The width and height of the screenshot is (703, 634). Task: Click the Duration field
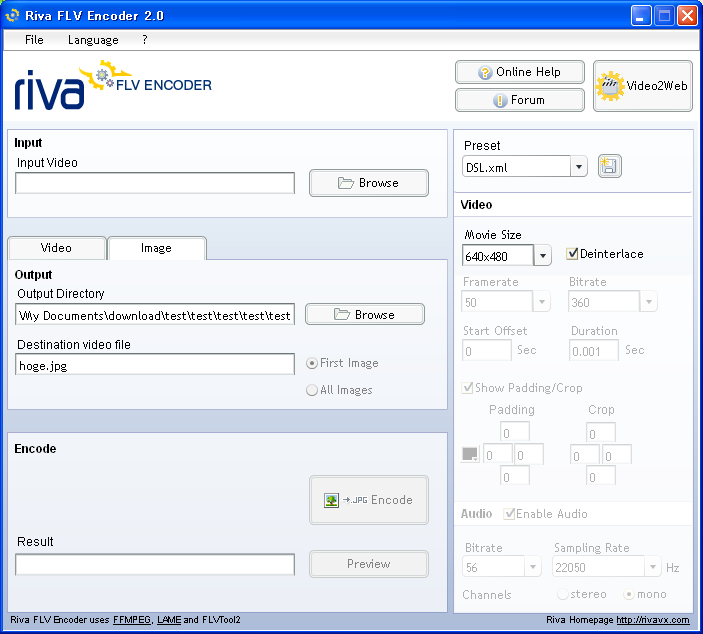click(594, 350)
